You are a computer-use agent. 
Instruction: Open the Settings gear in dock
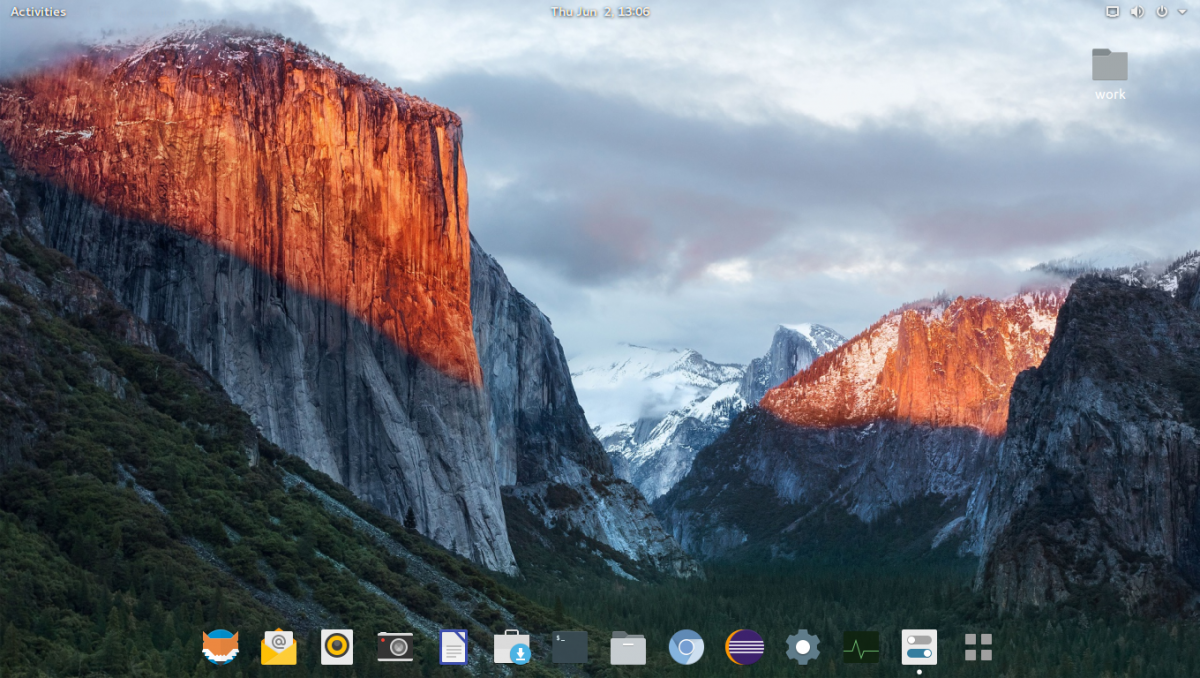pos(803,647)
